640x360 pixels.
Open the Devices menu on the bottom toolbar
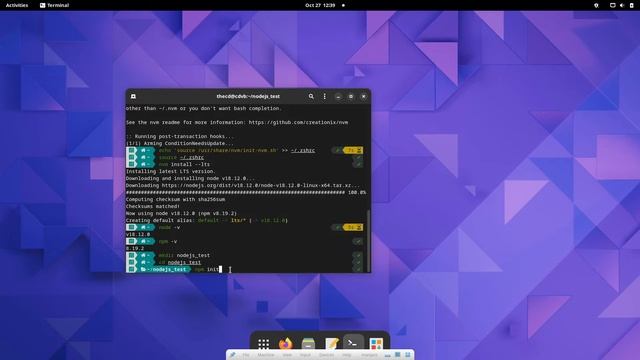(x=326, y=355)
